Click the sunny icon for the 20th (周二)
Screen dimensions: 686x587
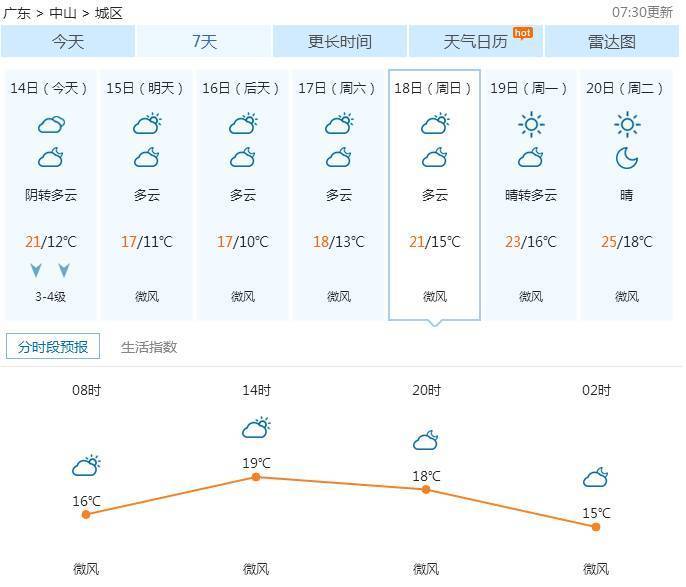point(627,125)
